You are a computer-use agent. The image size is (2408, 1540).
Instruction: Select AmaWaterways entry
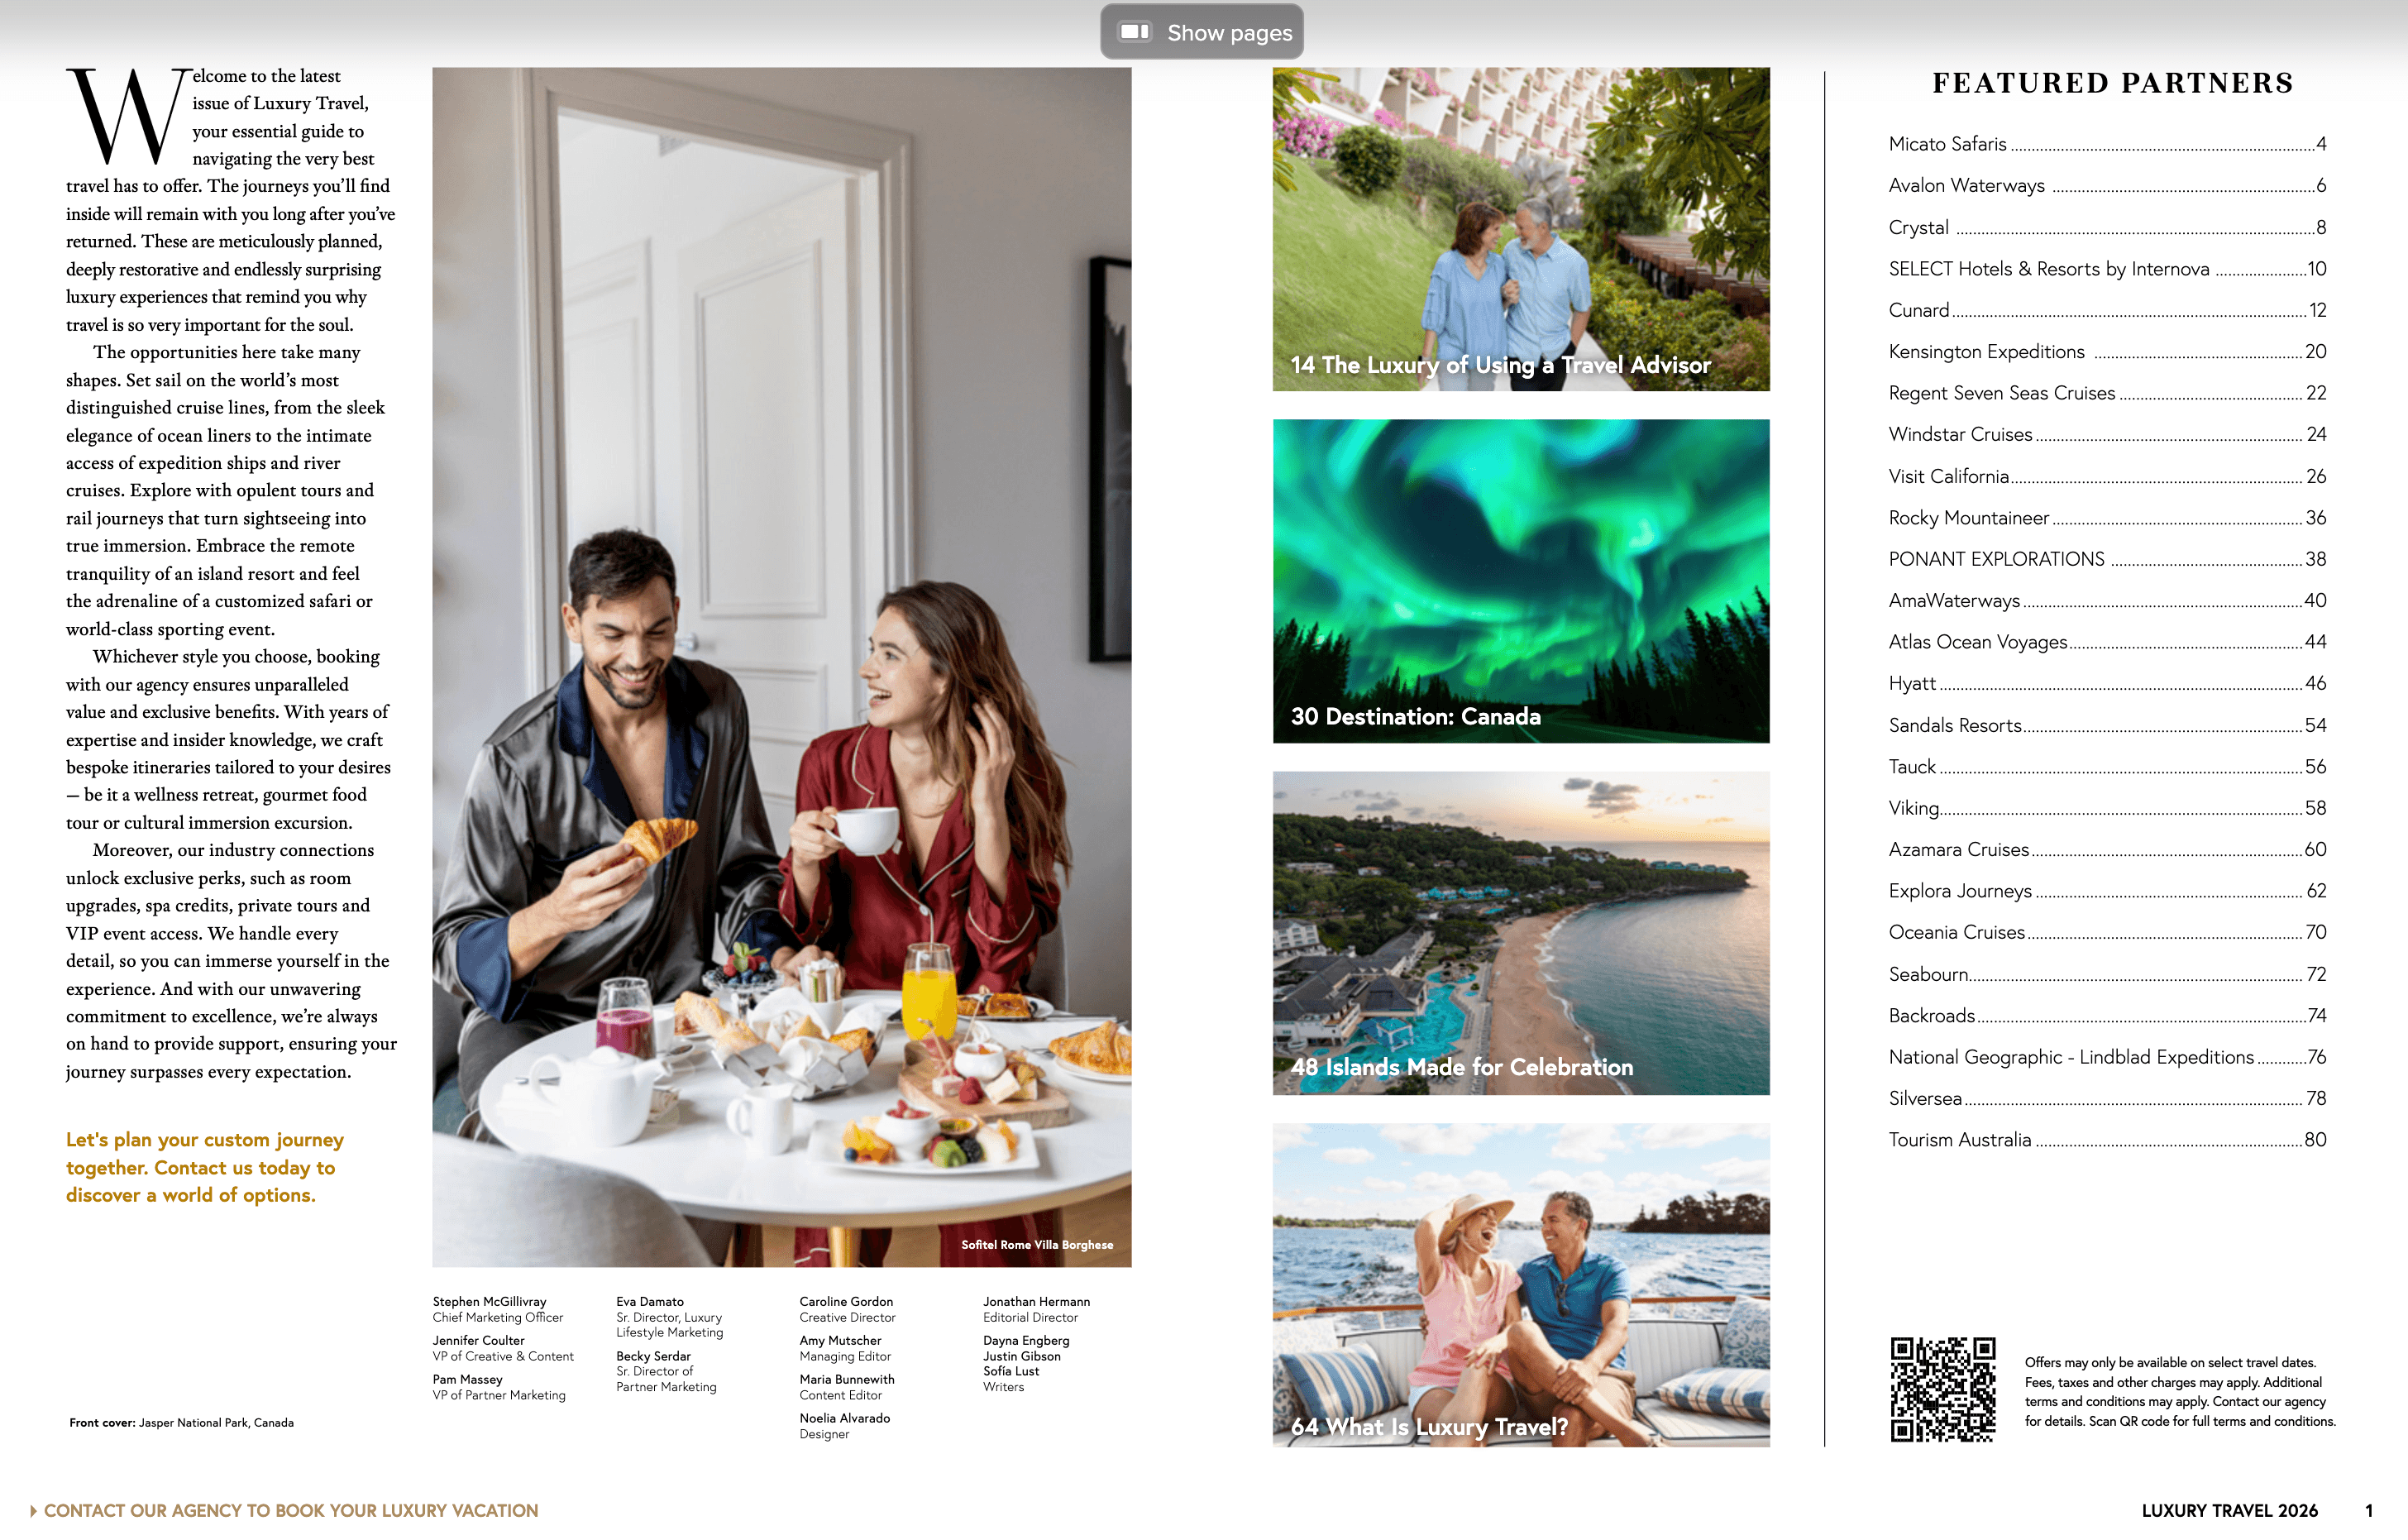(x=2107, y=601)
